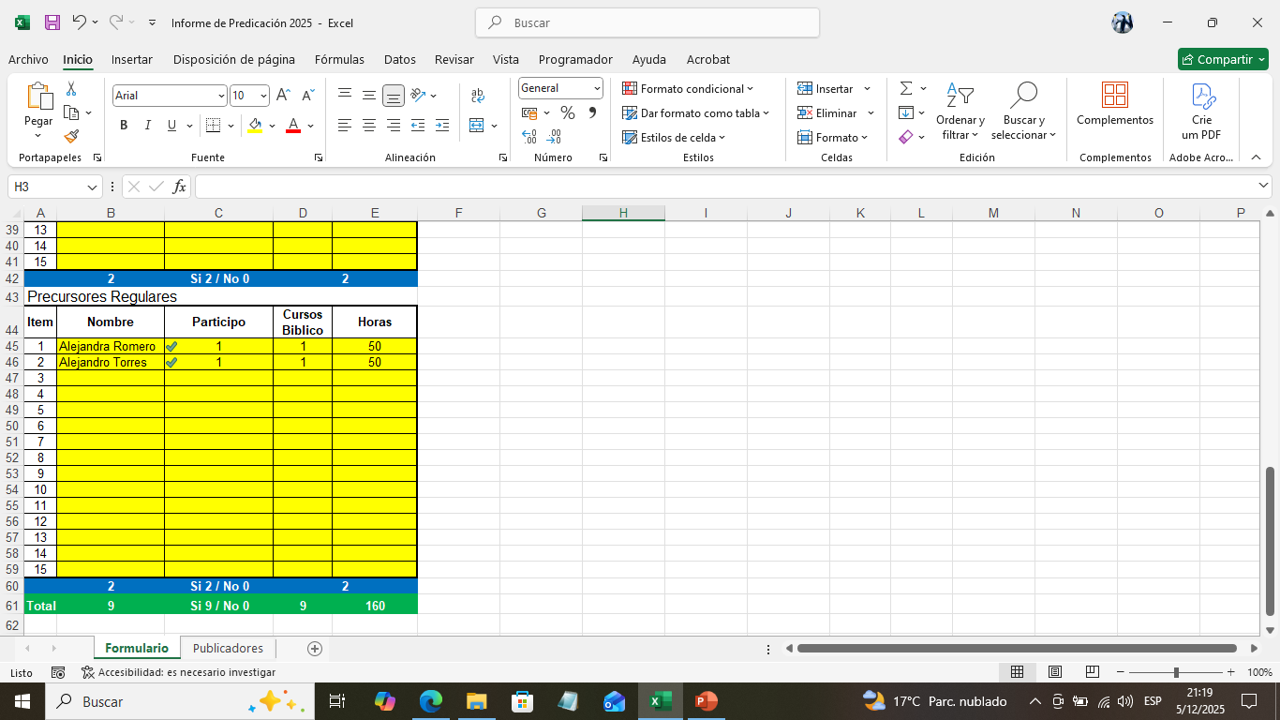1280x720 pixels.
Task: Open Outlook from the taskbar
Action: 614,701
